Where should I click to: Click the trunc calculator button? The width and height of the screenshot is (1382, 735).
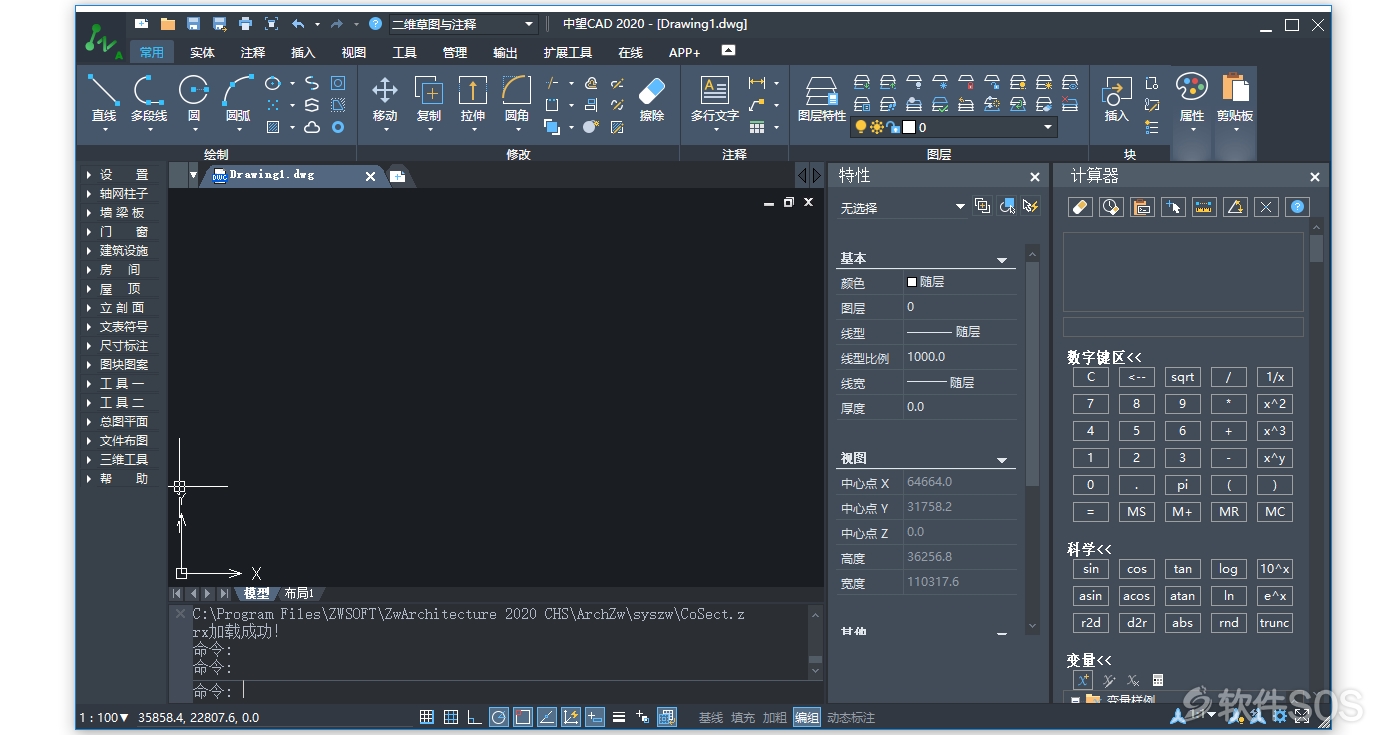coord(1274,623)
